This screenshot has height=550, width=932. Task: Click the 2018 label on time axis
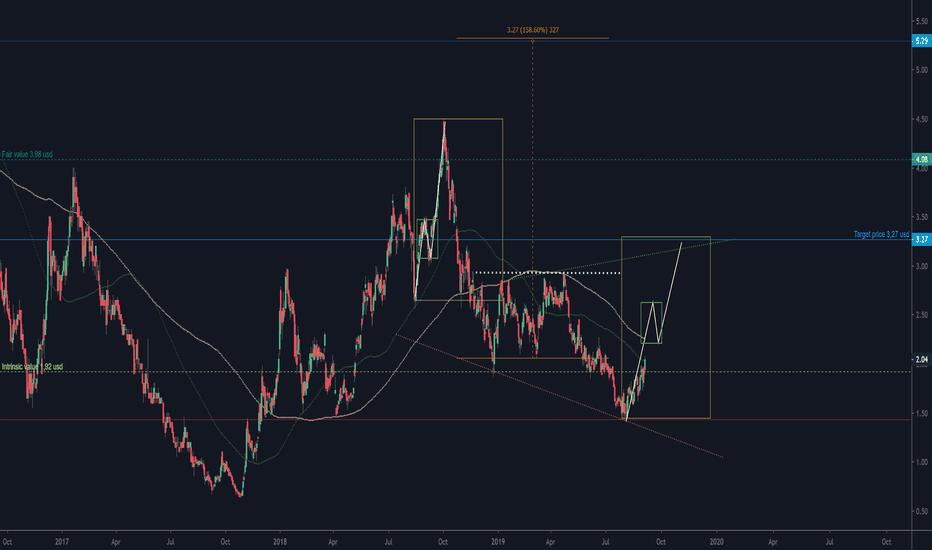280,542
